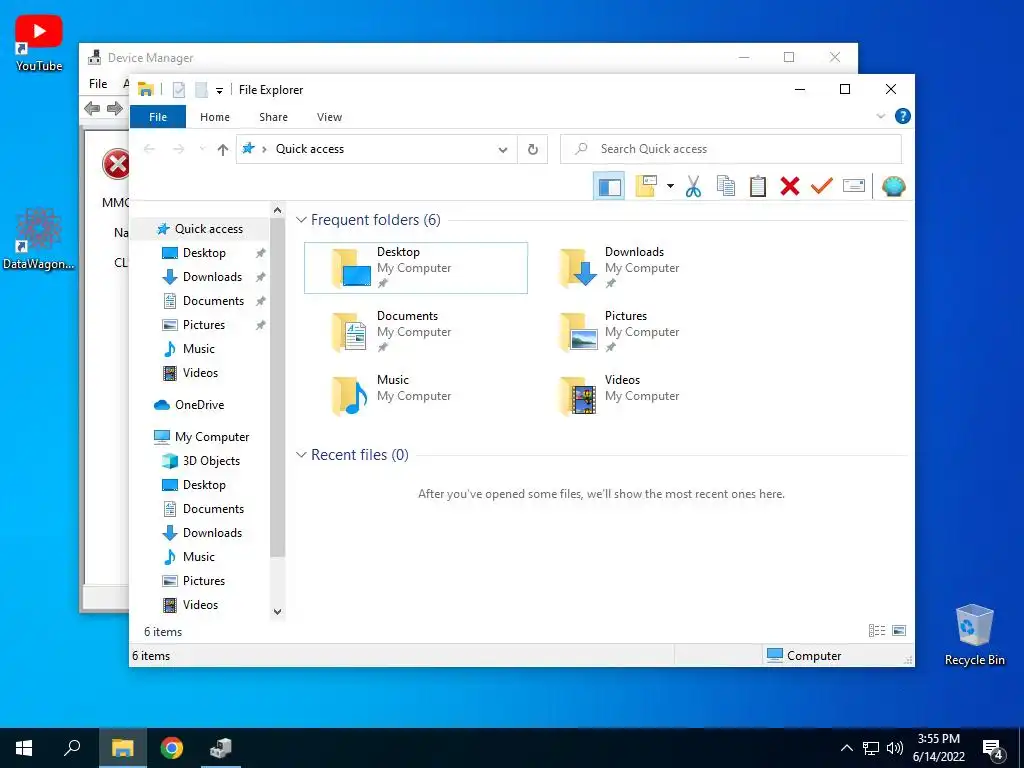The image size is (1024, 768).
Task: Click the File Explorer taskbar button
Action: [x=122, y=748]
